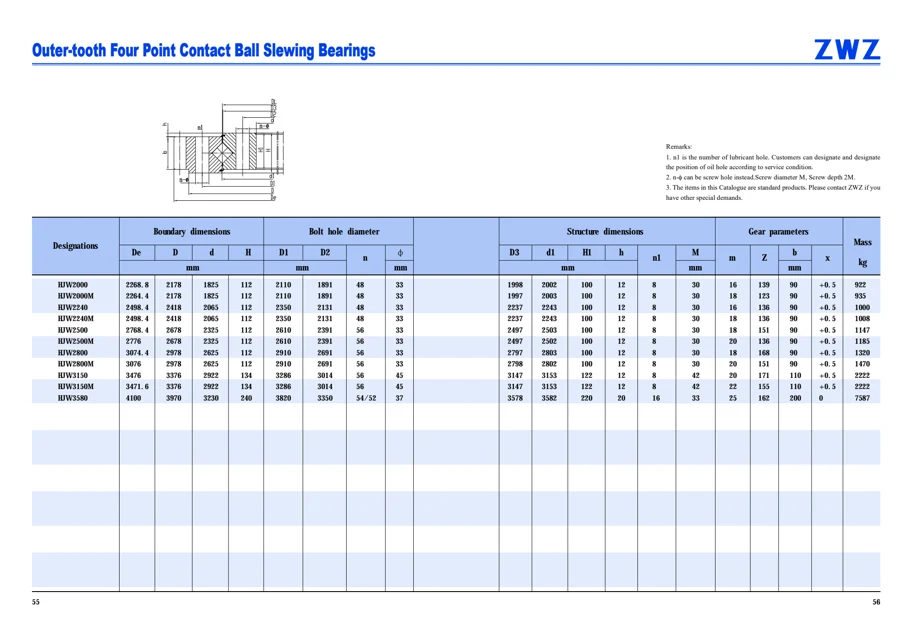Click designation HJW2000

tap(73, 285)
